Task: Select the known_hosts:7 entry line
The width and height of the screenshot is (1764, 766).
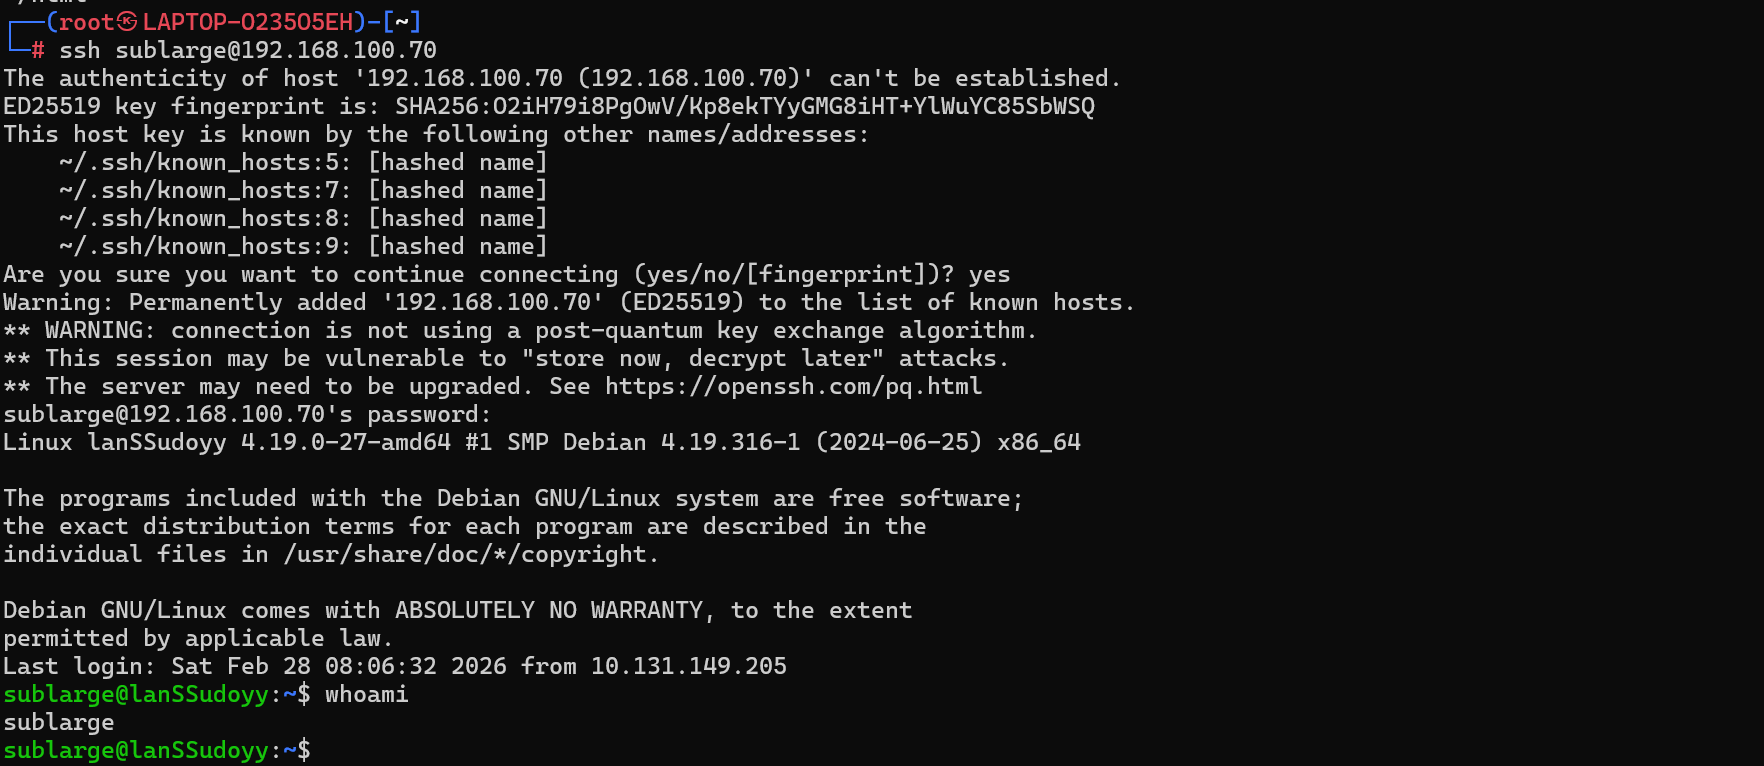Action: coord(302,190)
